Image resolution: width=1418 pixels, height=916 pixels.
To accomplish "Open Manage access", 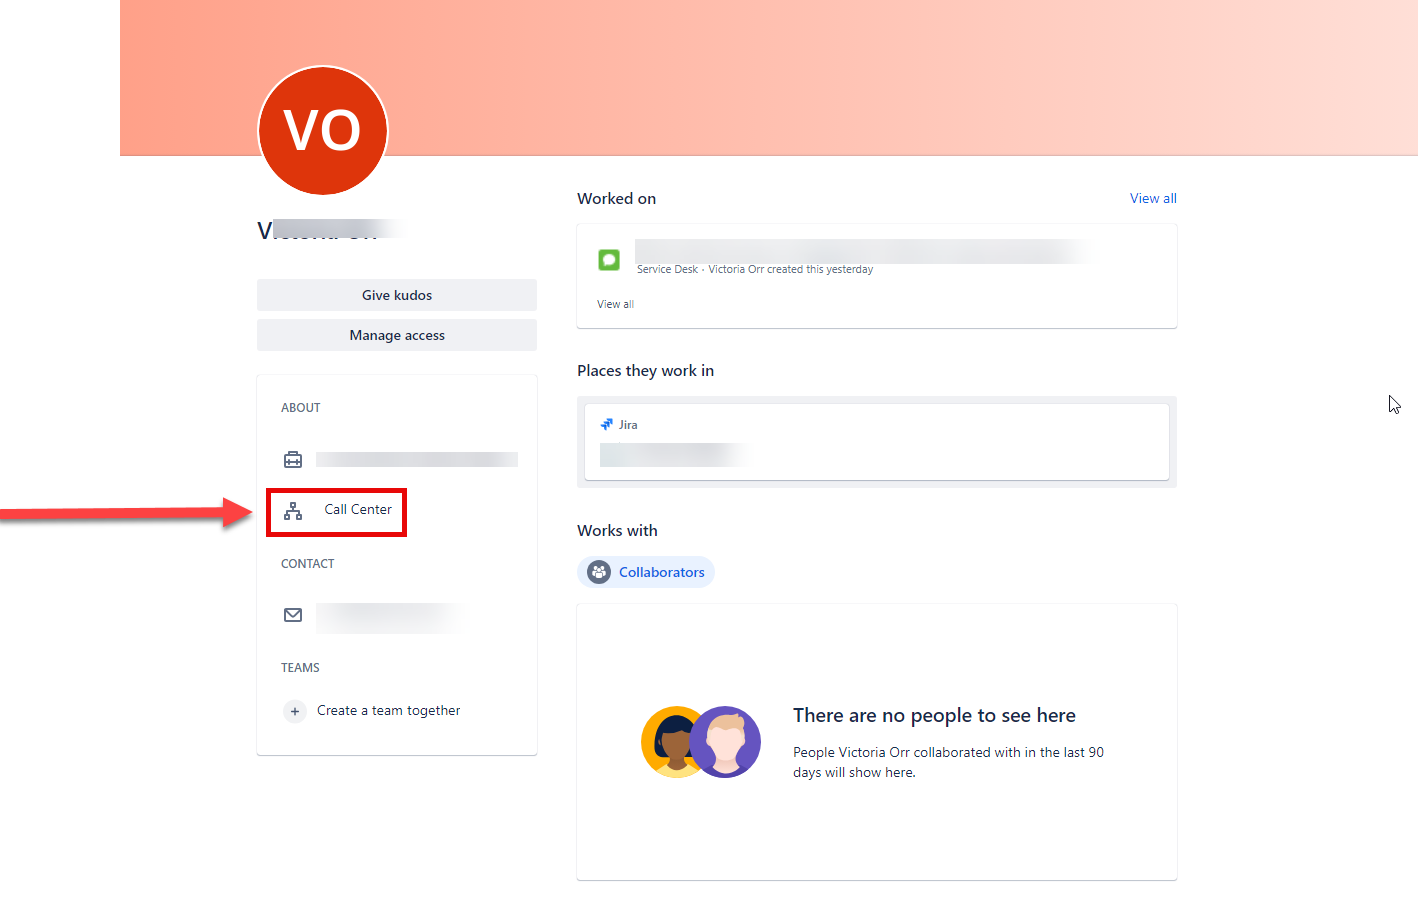I will click(x=397, y=335).
